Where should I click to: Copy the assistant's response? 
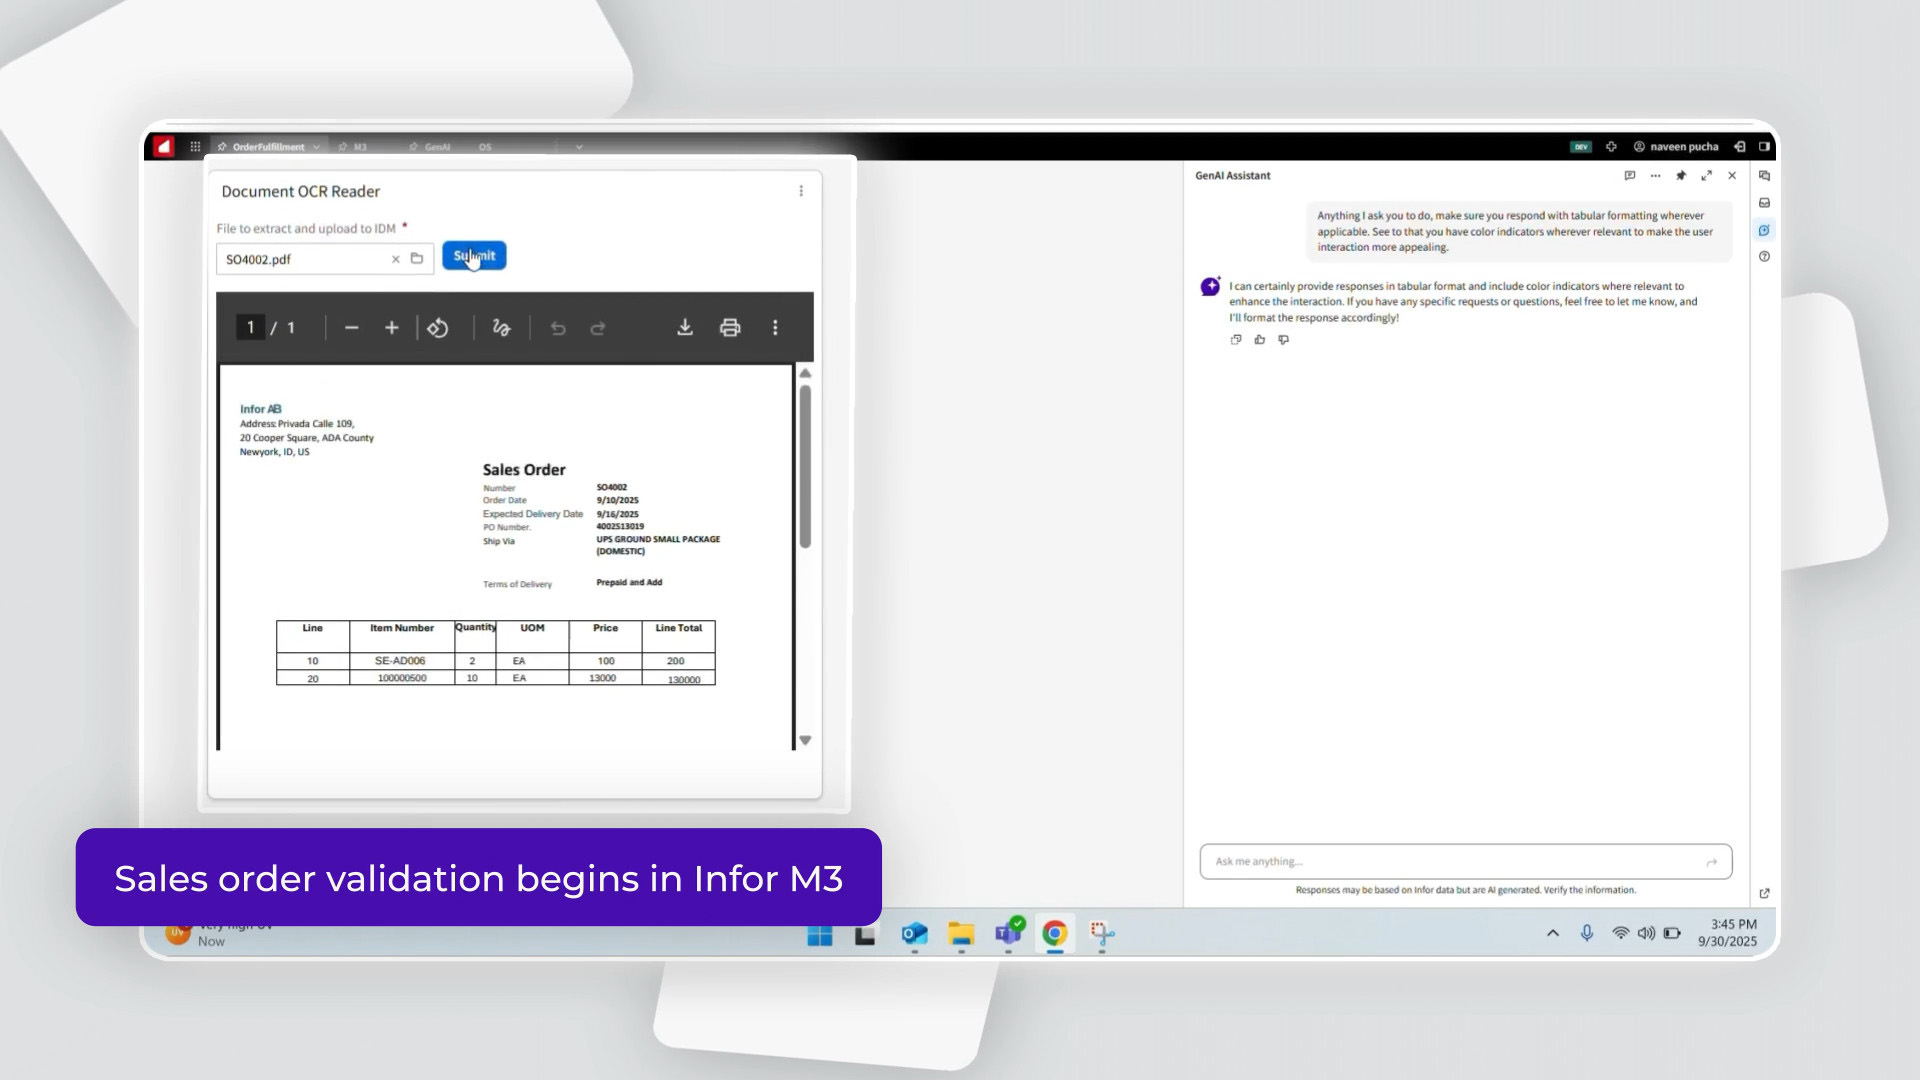pos(1236,340)
